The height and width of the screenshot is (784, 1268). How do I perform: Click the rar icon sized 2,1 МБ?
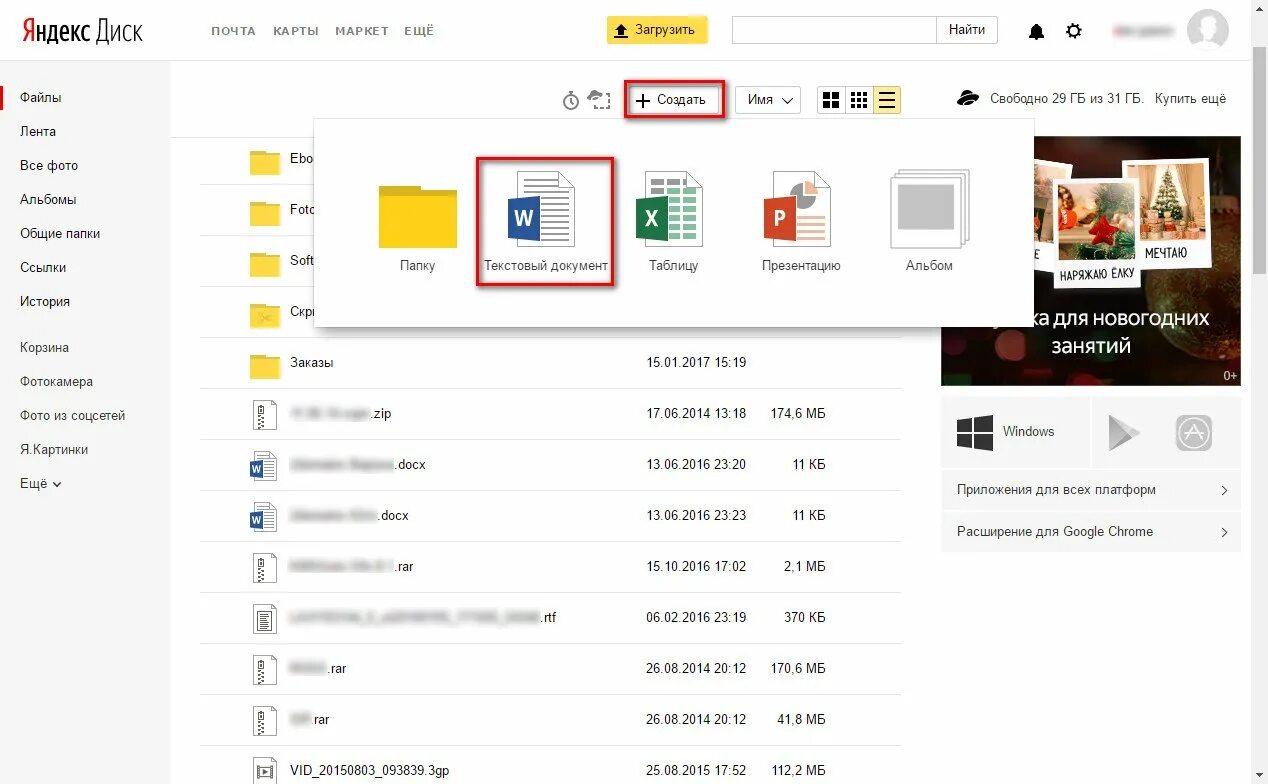tap(264, 568)
